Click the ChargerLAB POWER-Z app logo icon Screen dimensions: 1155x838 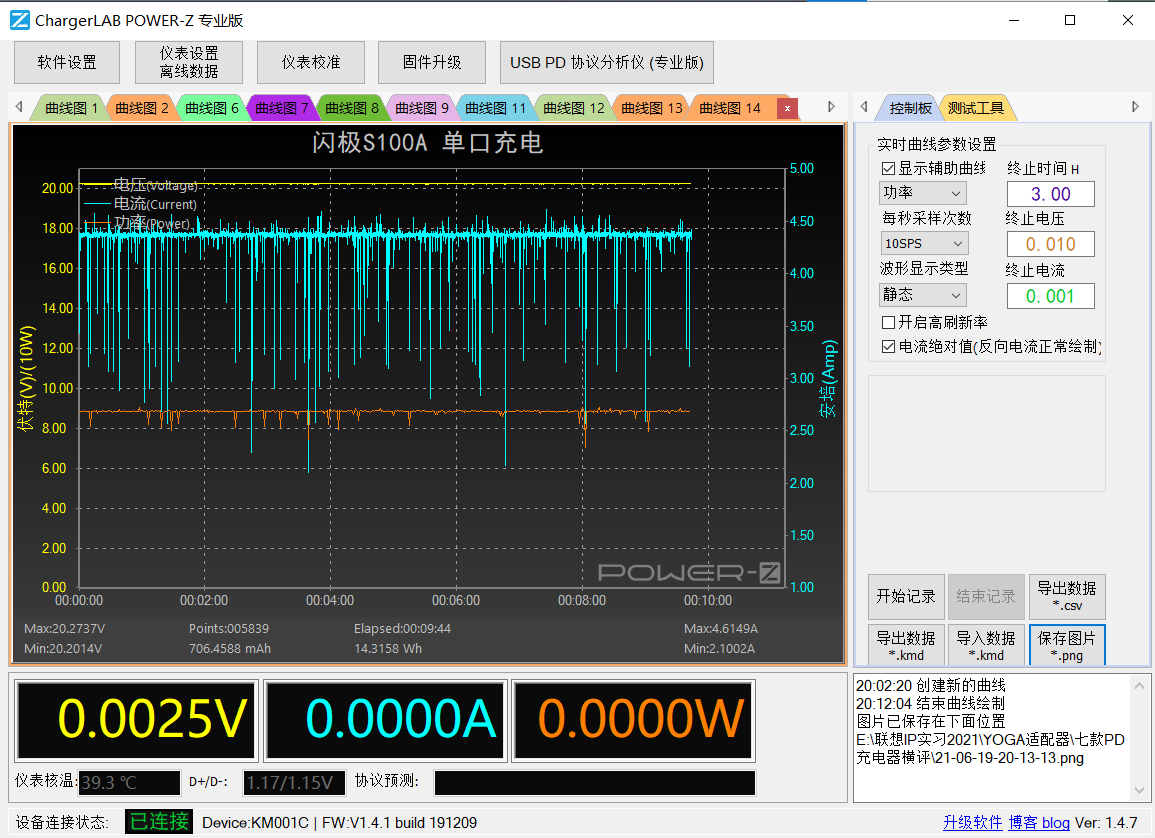19,20
